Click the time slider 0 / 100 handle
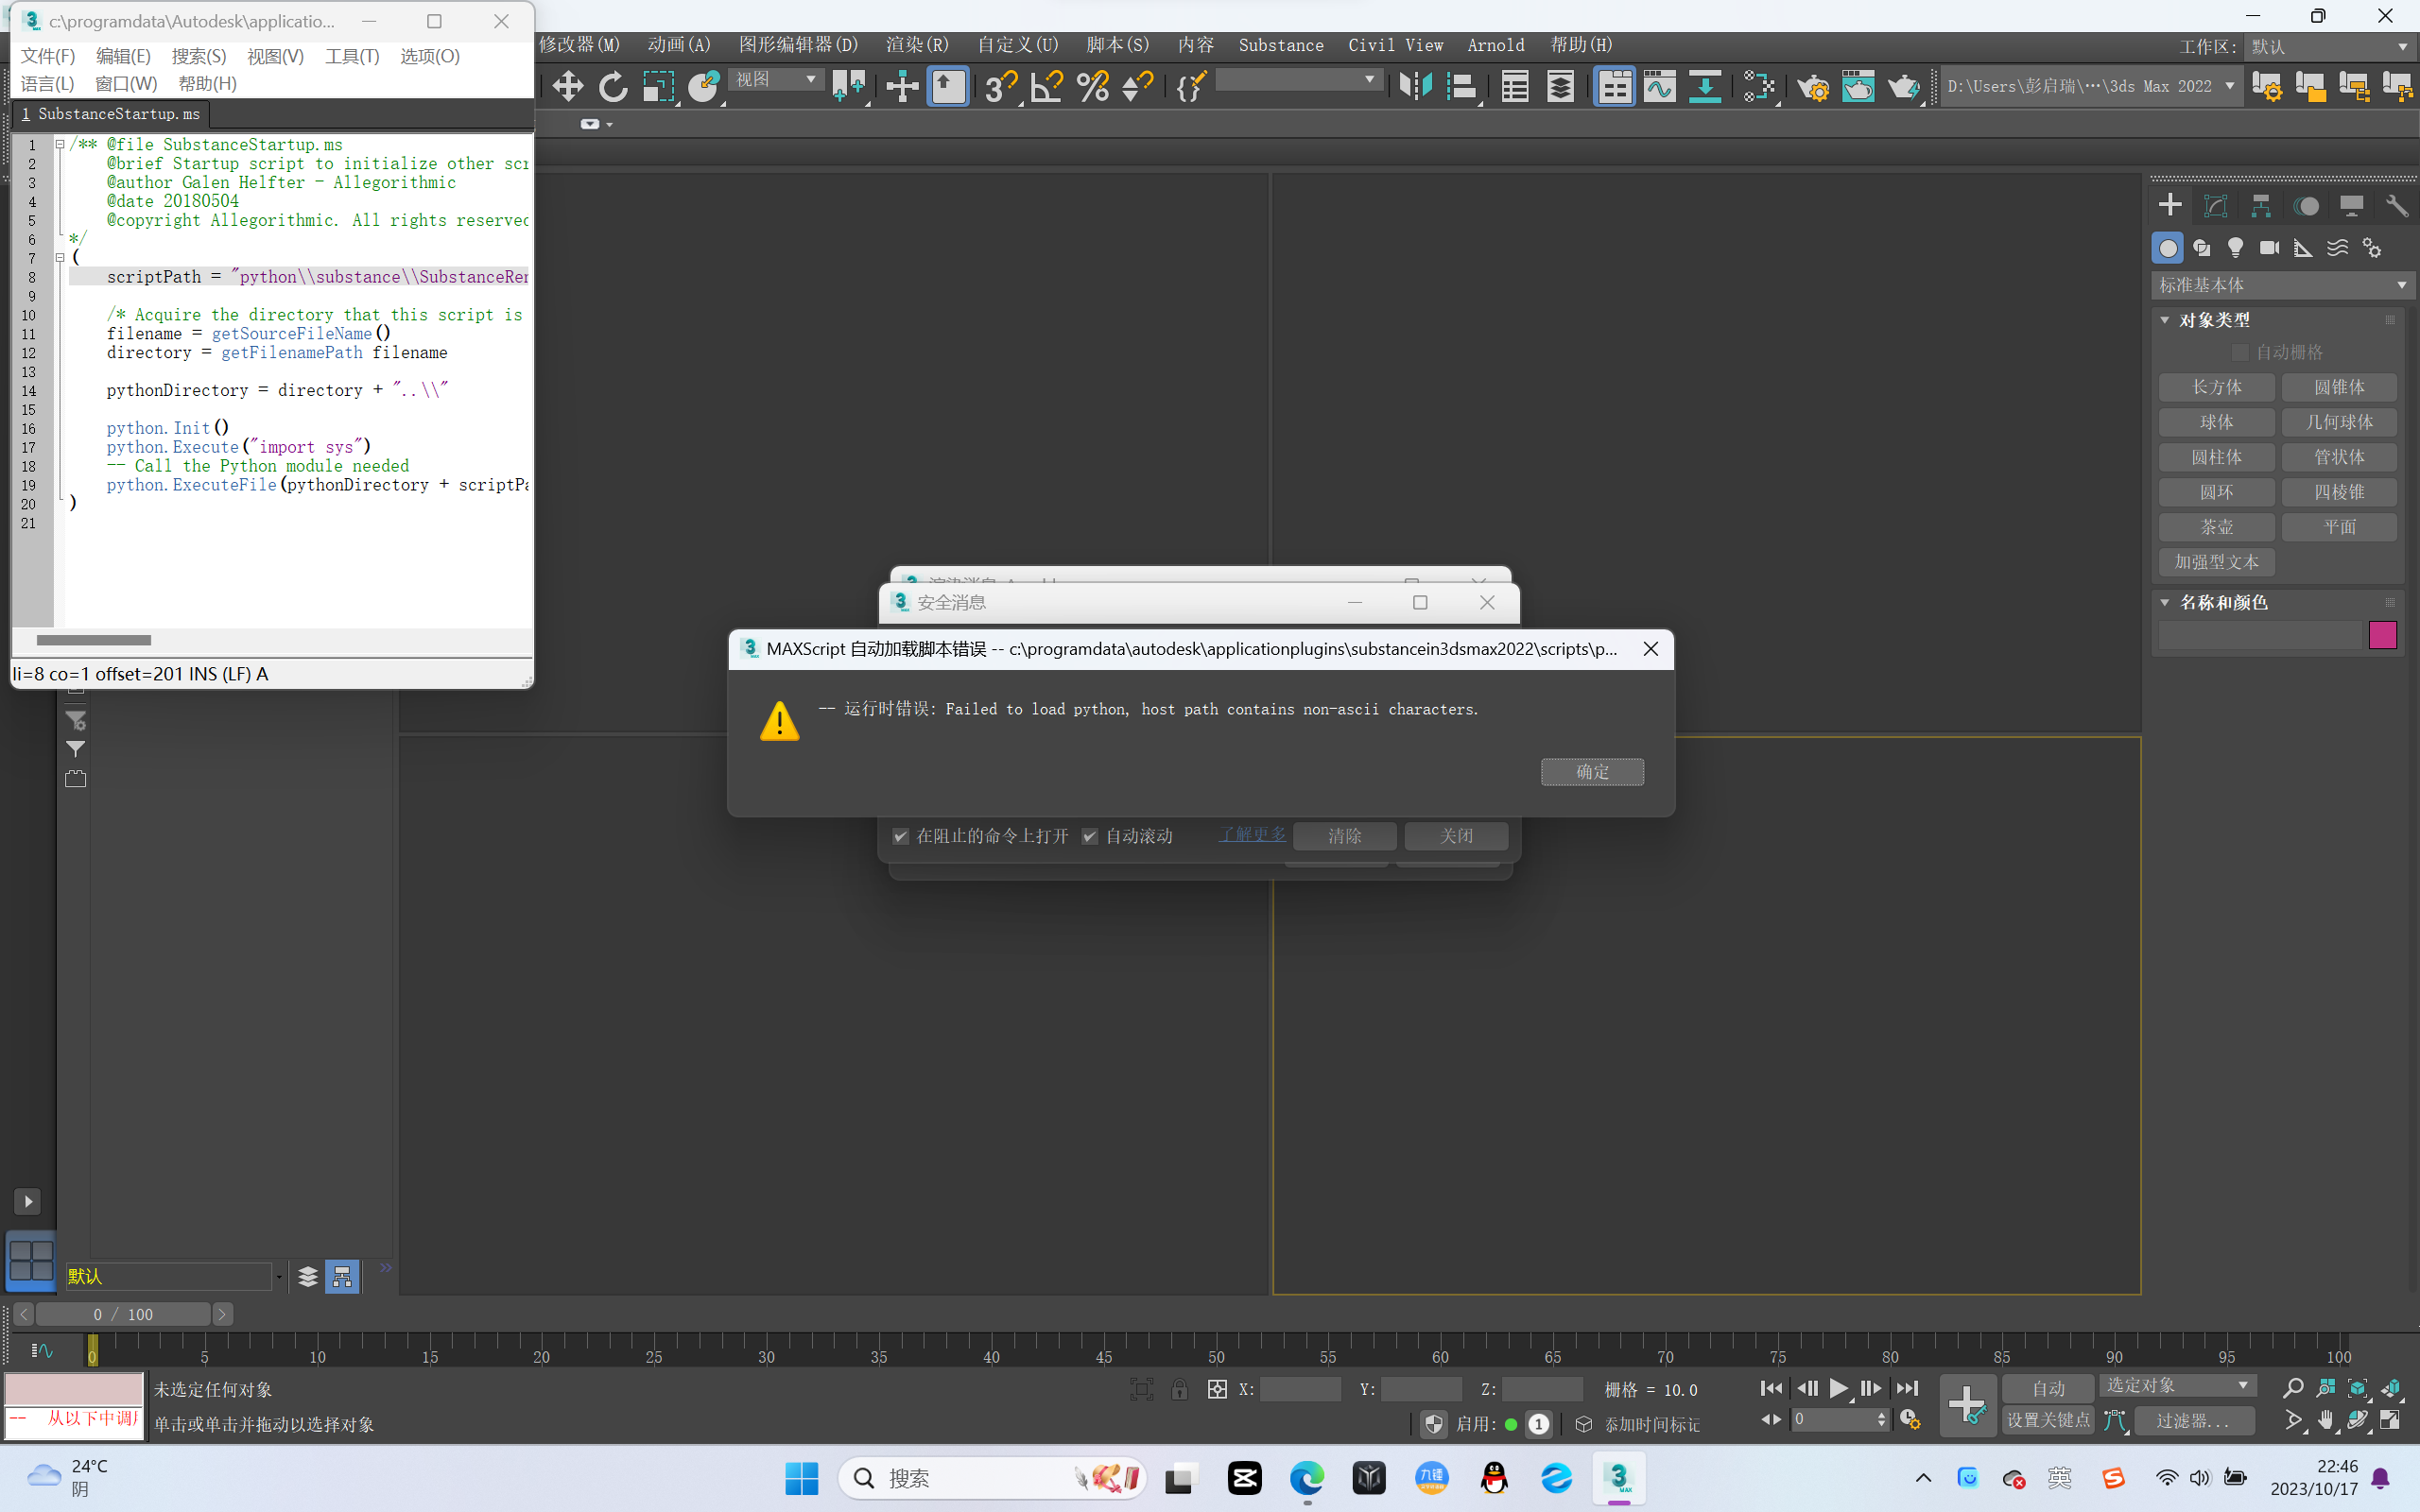The image size is (2420, 1512). (123, 1314)
